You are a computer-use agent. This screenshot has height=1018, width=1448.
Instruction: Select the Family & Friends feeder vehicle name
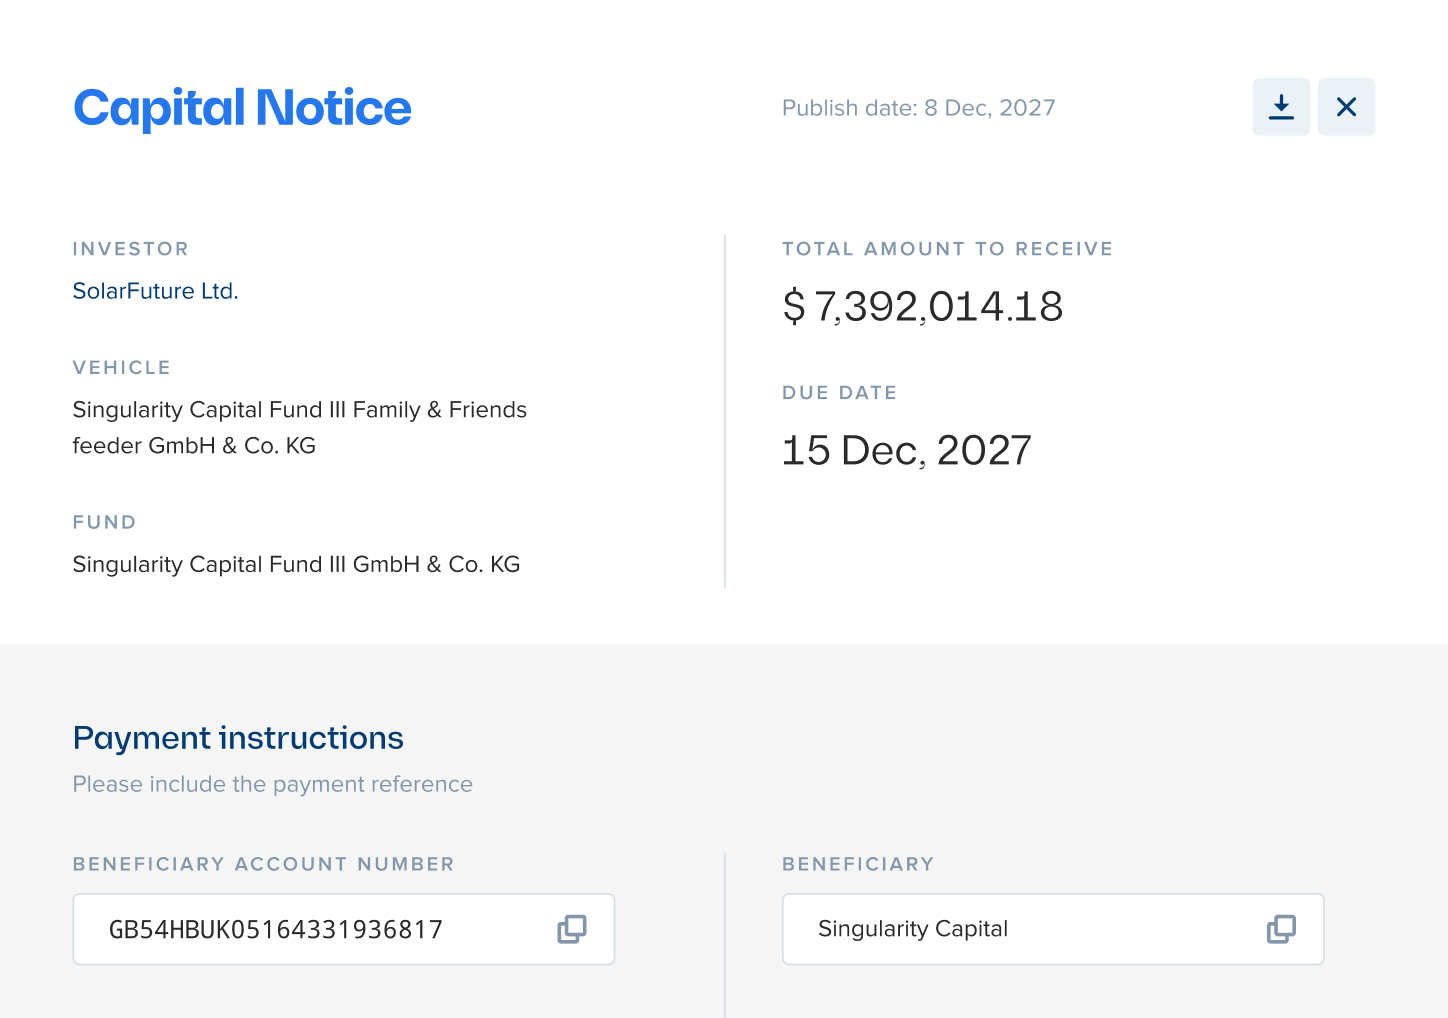click(299, 427)
